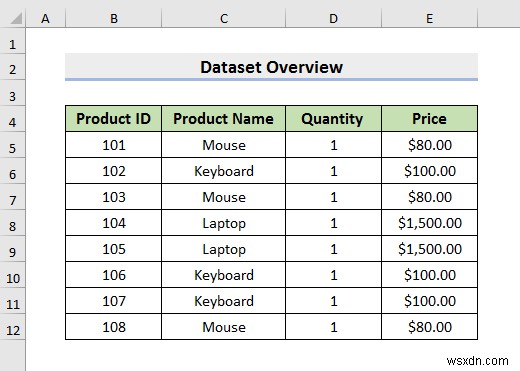Image resolution: width=520 pixels, height=371 pixels.
Task: Click cell with Product ID 108
Action: (113, 327)
